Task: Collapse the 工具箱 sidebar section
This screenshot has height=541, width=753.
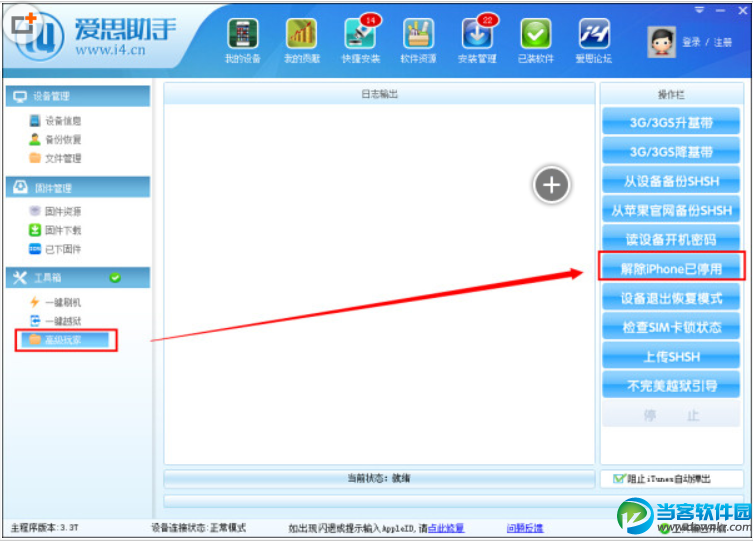Action: tap(78, 277)
